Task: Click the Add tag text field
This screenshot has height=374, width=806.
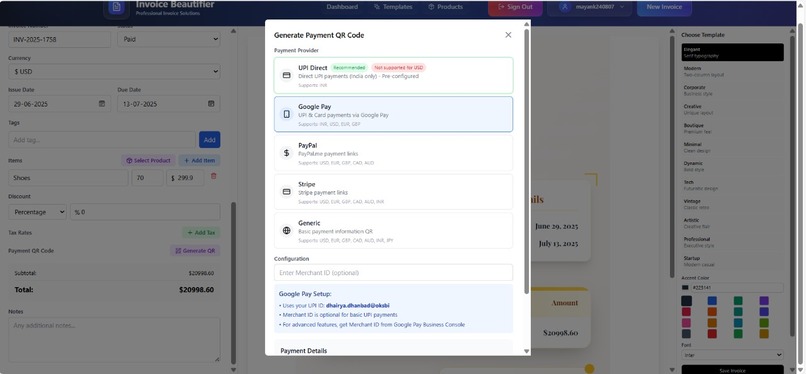Action: [102, 140]
